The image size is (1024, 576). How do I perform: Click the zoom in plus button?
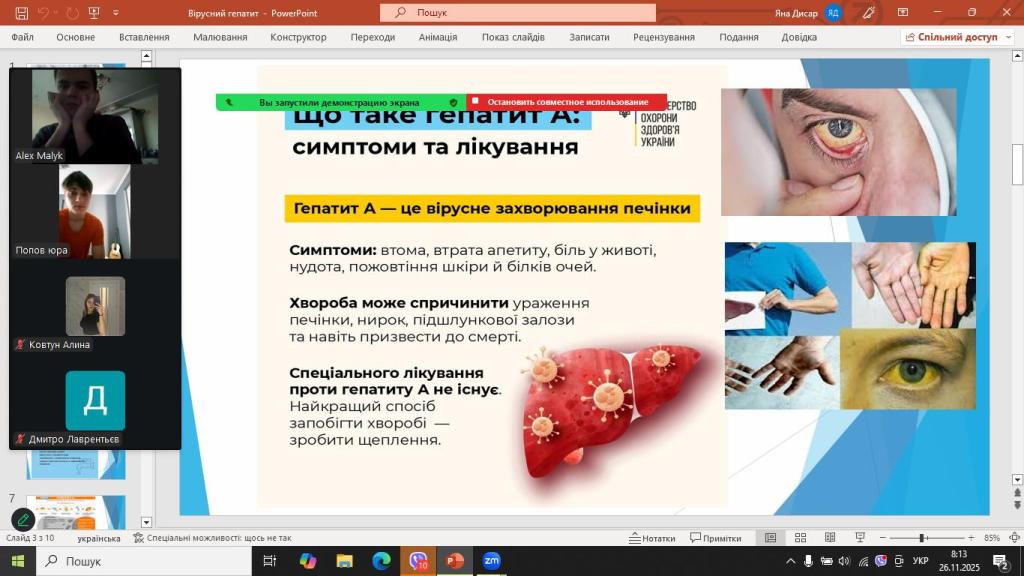(971, 538)
